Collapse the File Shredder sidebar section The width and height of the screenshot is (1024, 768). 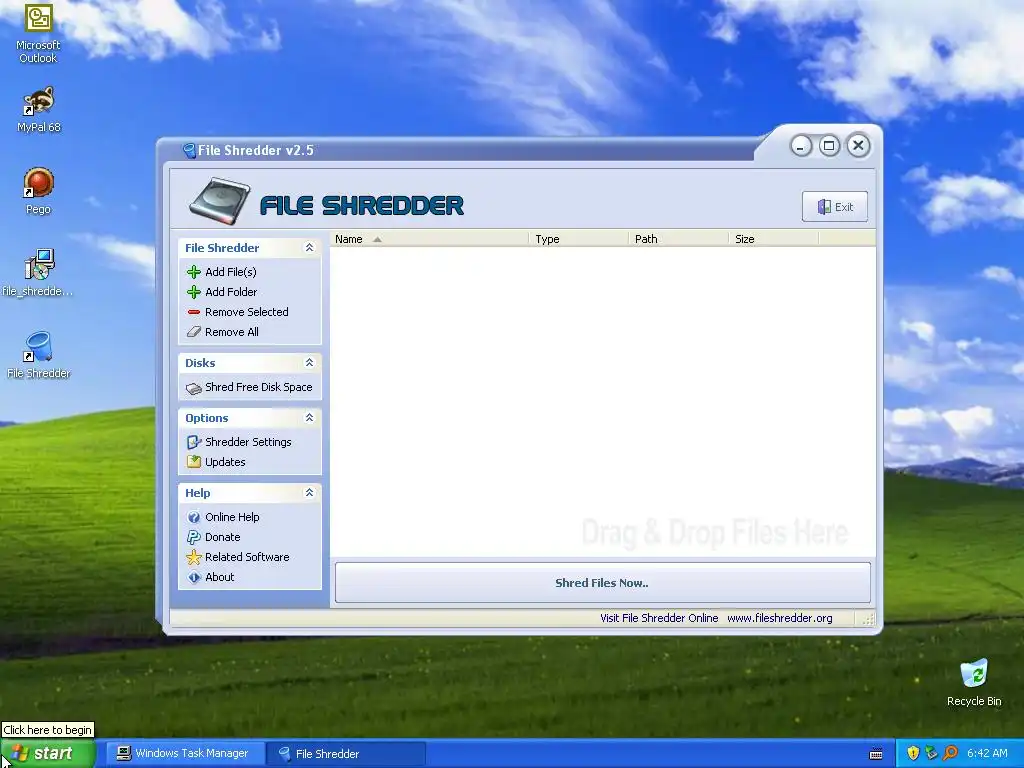310,248
